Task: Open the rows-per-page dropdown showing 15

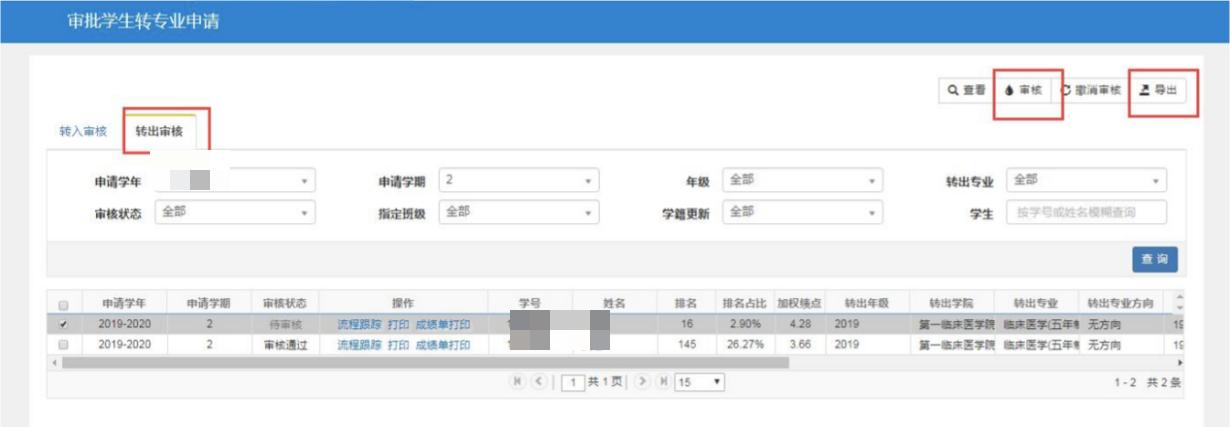Action: point(699,382)
